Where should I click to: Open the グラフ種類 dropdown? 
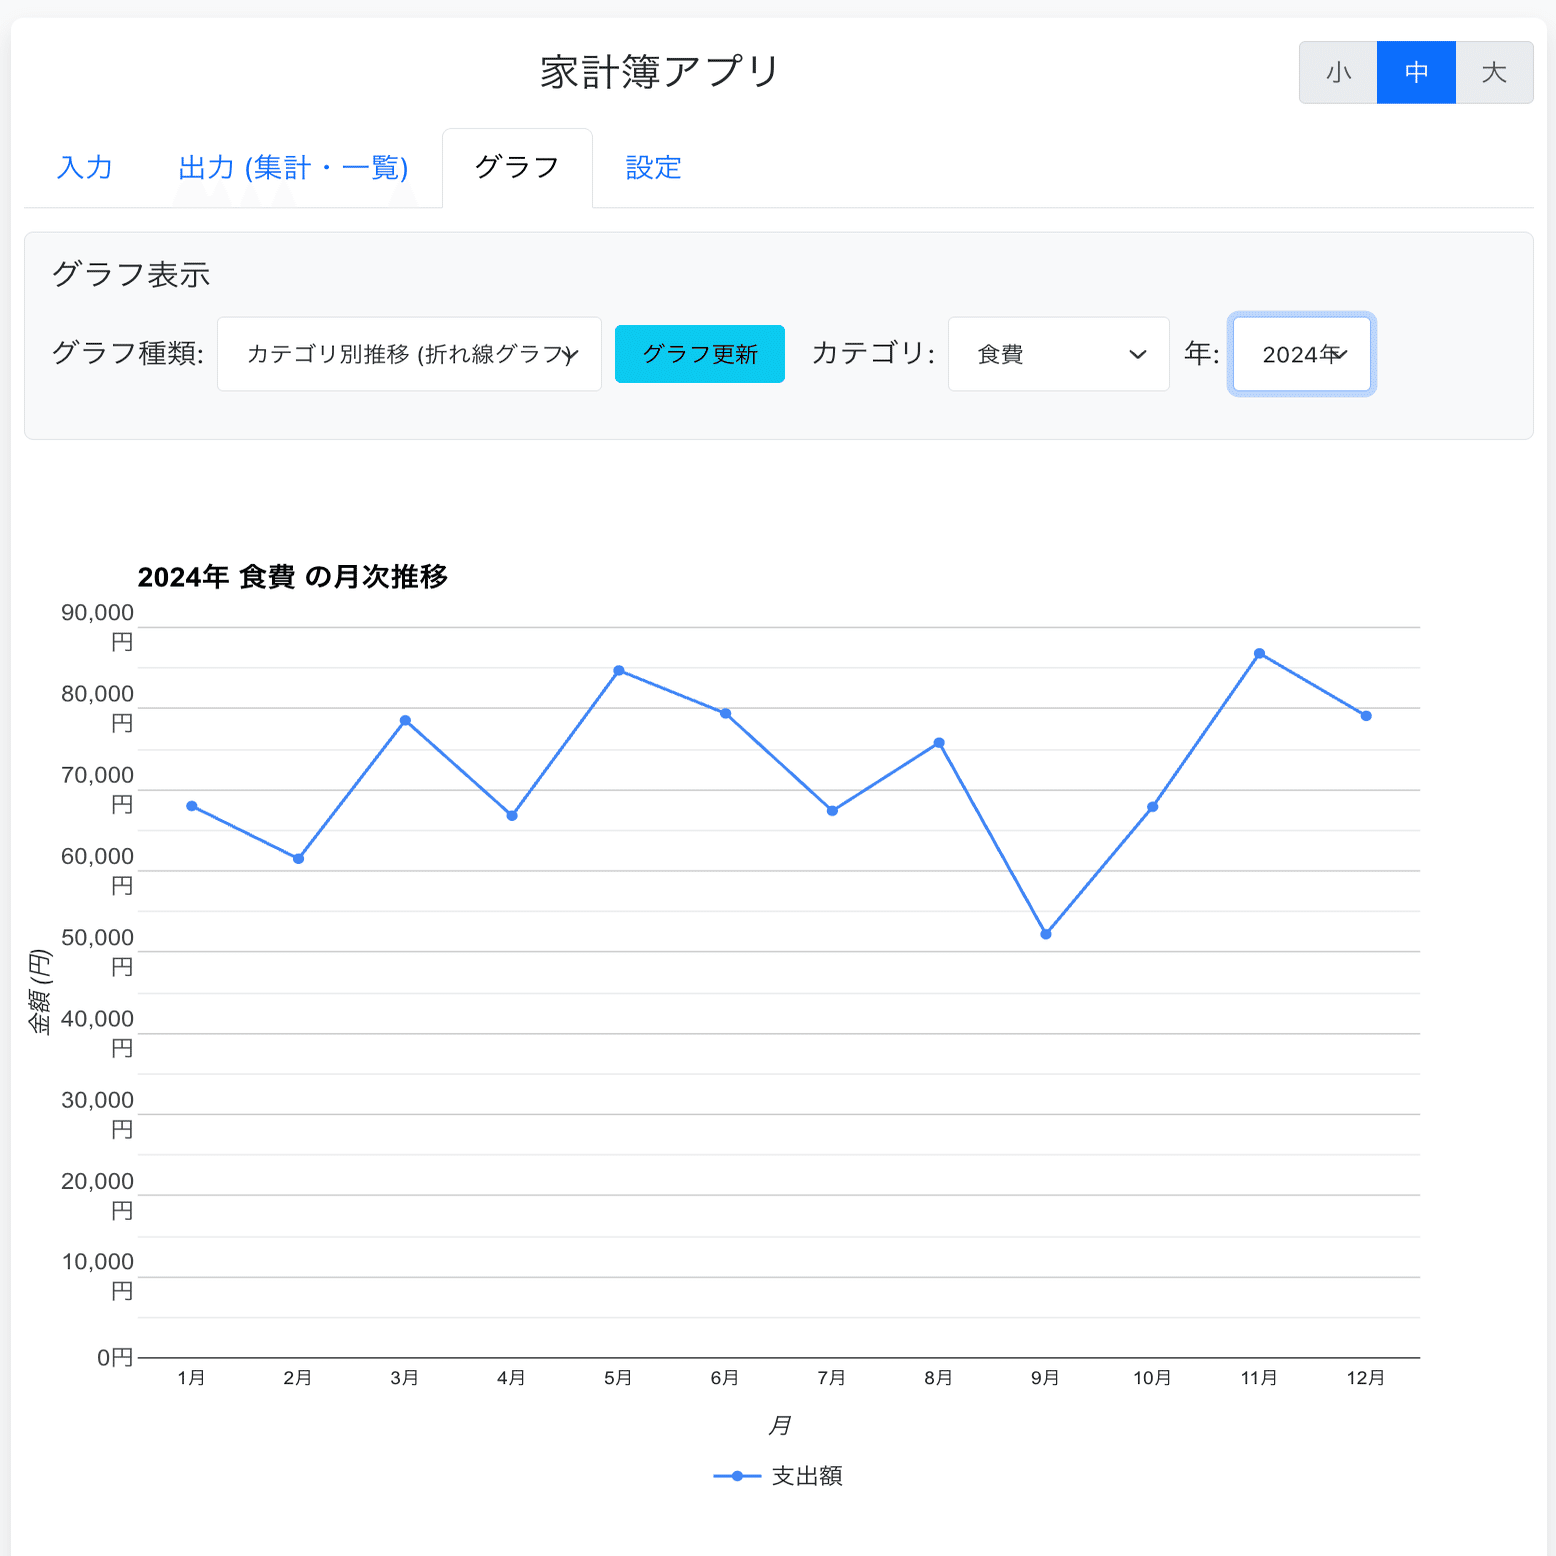point(408,353)
